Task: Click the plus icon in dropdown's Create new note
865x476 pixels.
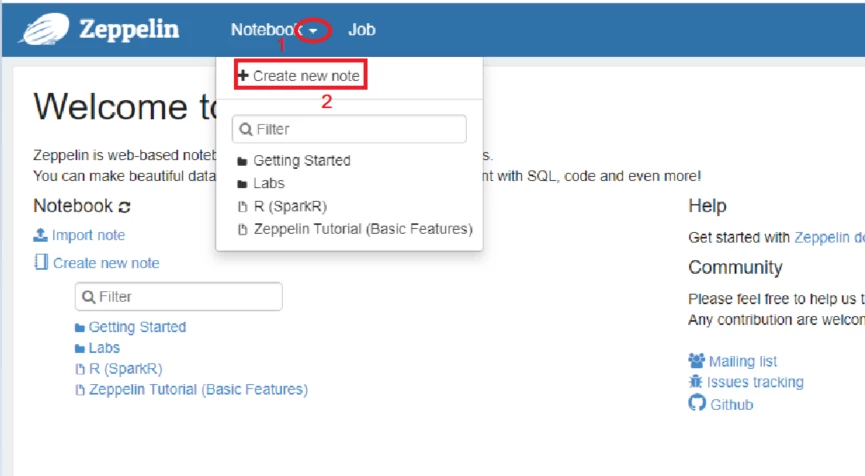Action: [x=243, y=75]
